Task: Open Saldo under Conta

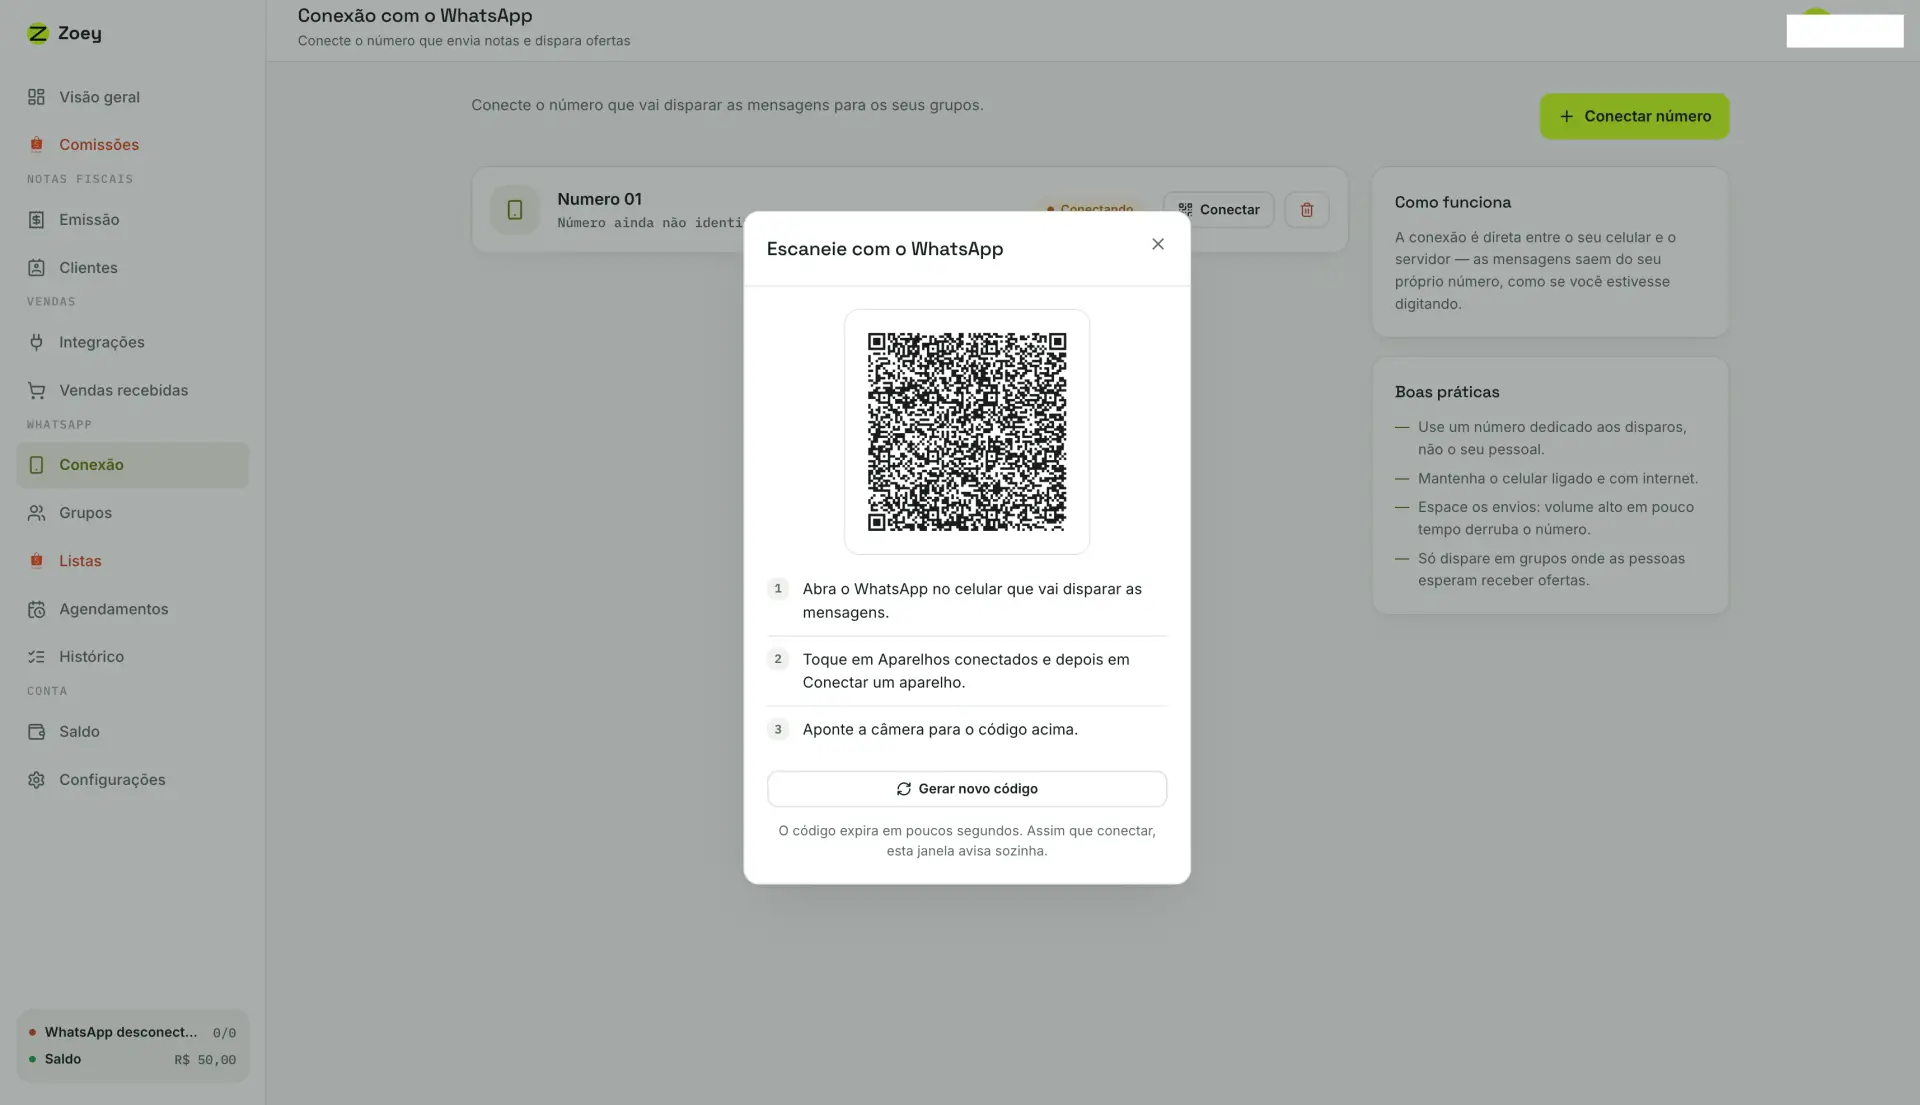Action: [132, 732]
